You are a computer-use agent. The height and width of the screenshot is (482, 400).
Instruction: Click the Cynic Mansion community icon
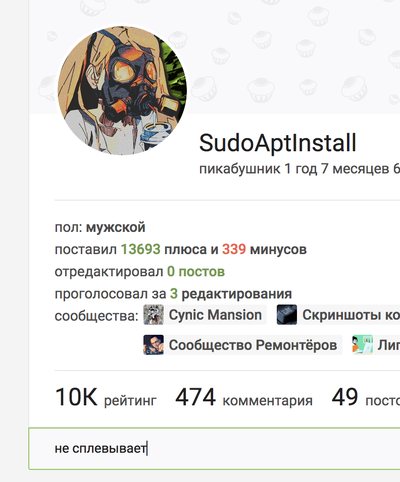(x=153, y=315)
